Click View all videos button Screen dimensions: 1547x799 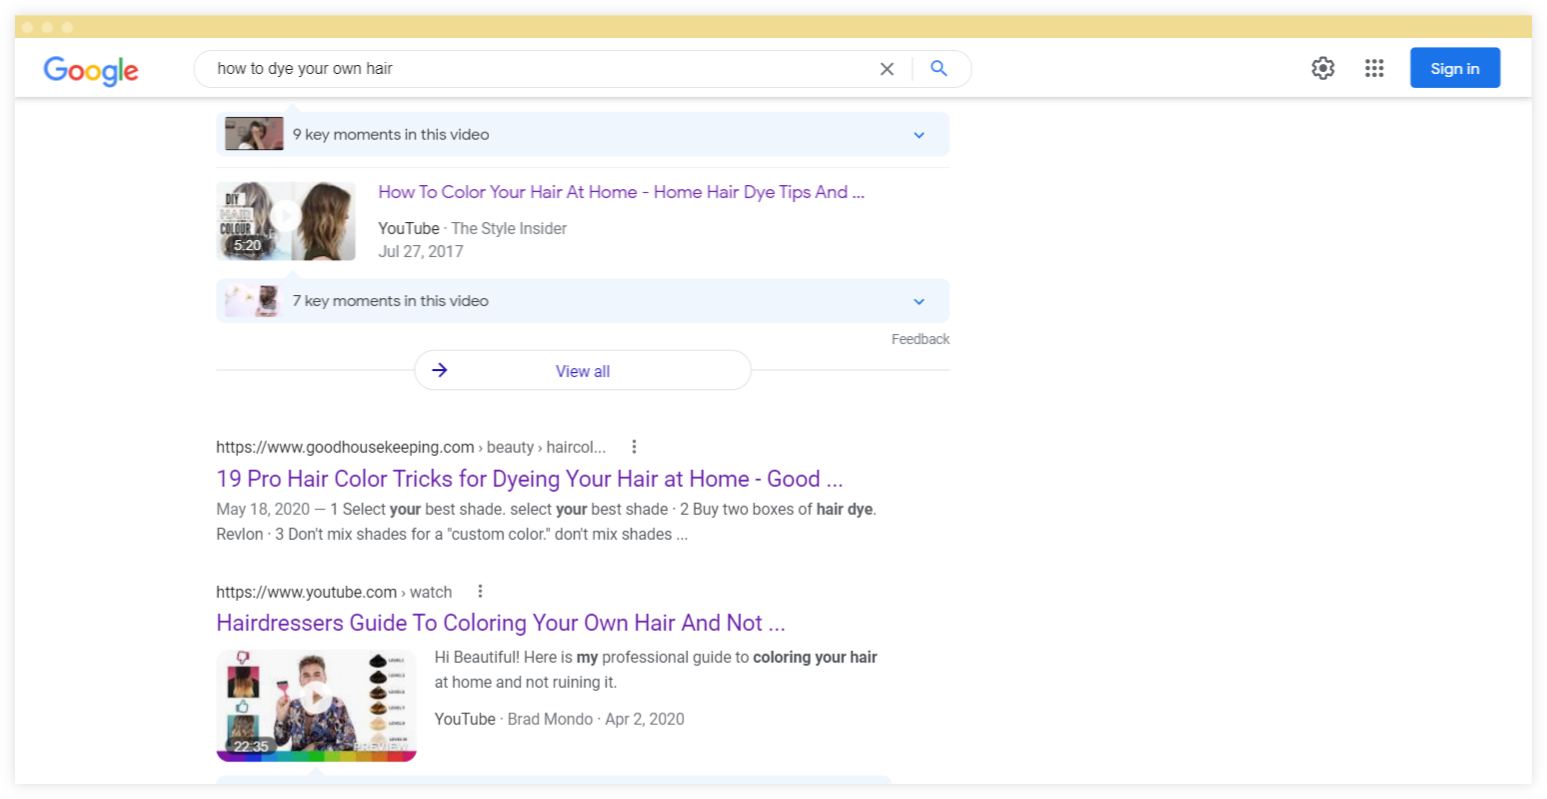pos(583,371)
